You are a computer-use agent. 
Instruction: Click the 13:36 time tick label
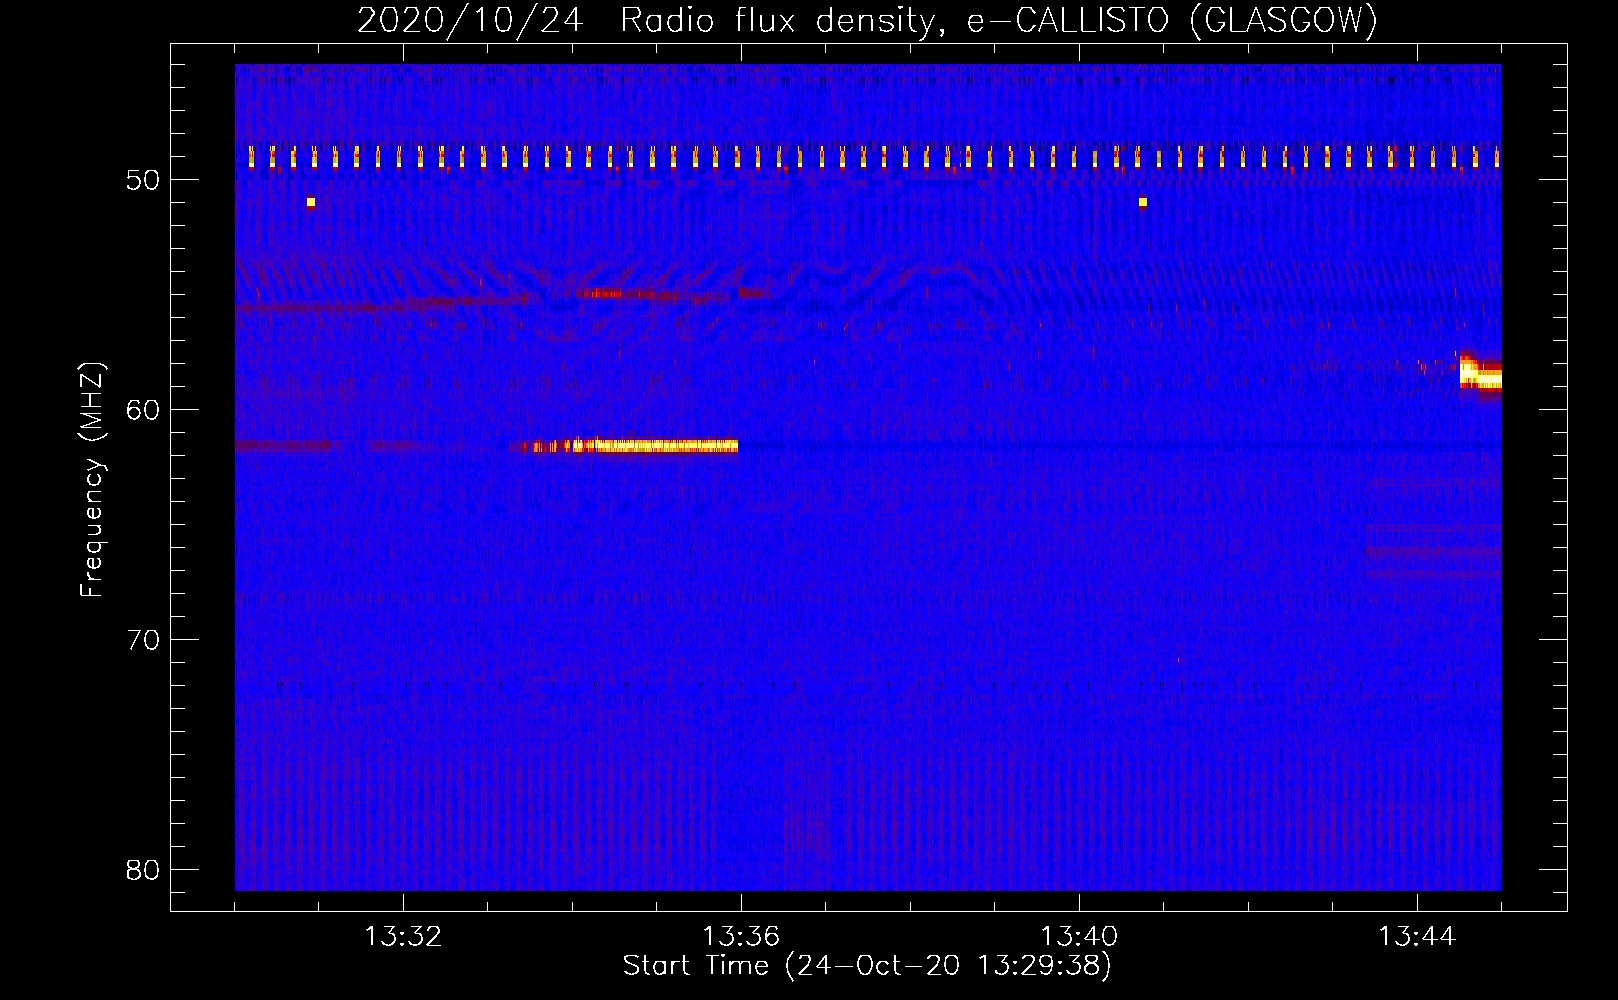[x=741, y=937]
